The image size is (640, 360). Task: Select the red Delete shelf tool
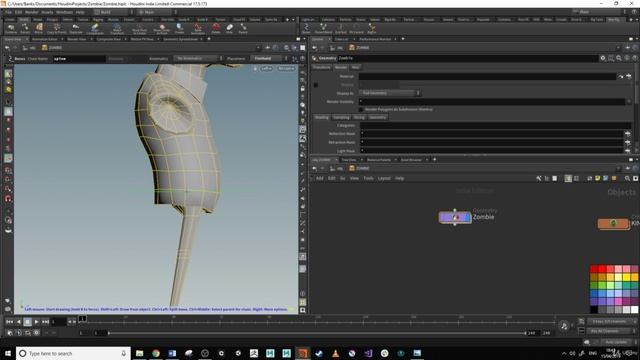pyautogui.click(x=216, y=29)
